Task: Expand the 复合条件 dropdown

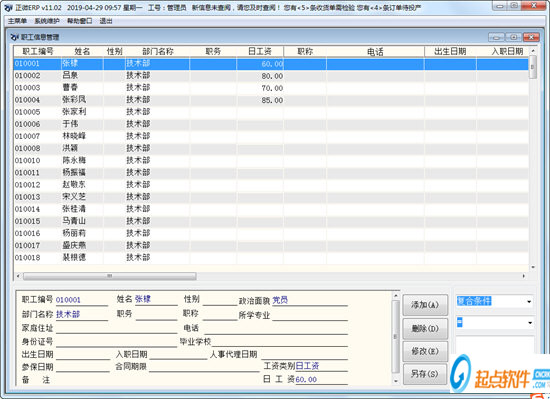Action: pyautogui.click(x=529, y=302)
